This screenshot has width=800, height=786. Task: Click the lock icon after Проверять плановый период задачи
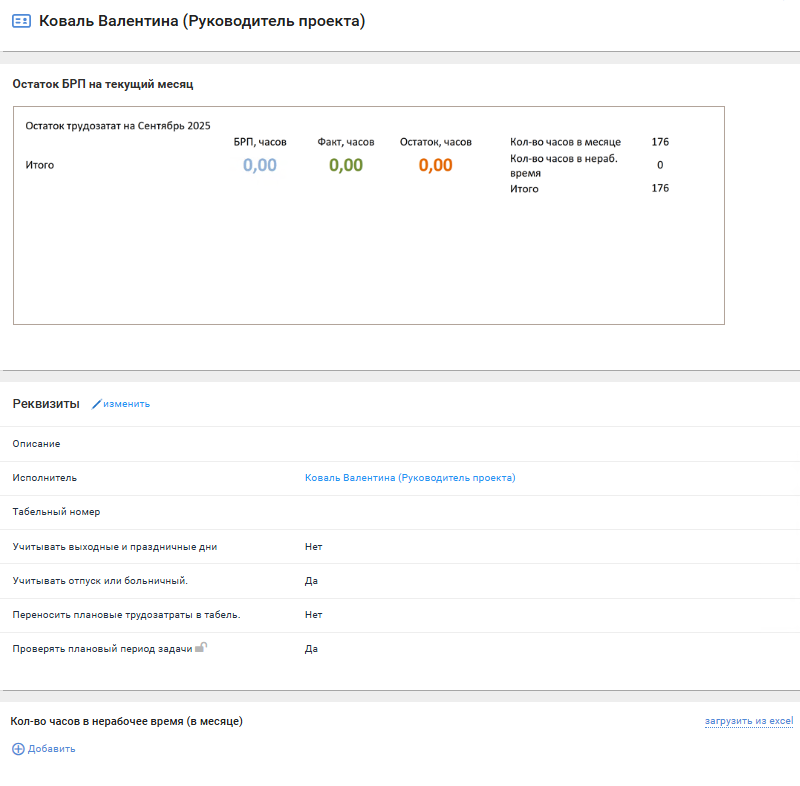coord(200,647)
